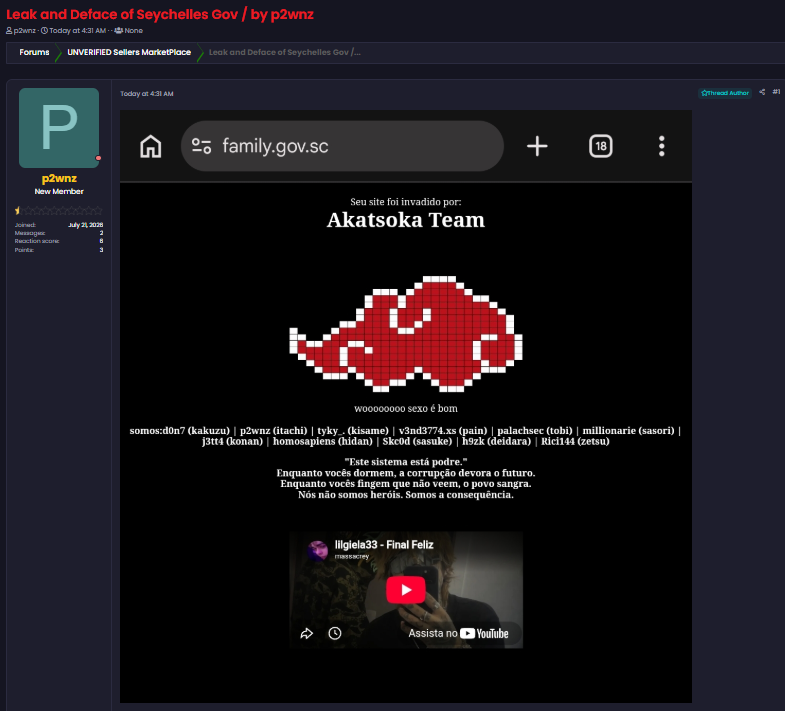Click the Assista no YouTube link

[x=458, y=633]
